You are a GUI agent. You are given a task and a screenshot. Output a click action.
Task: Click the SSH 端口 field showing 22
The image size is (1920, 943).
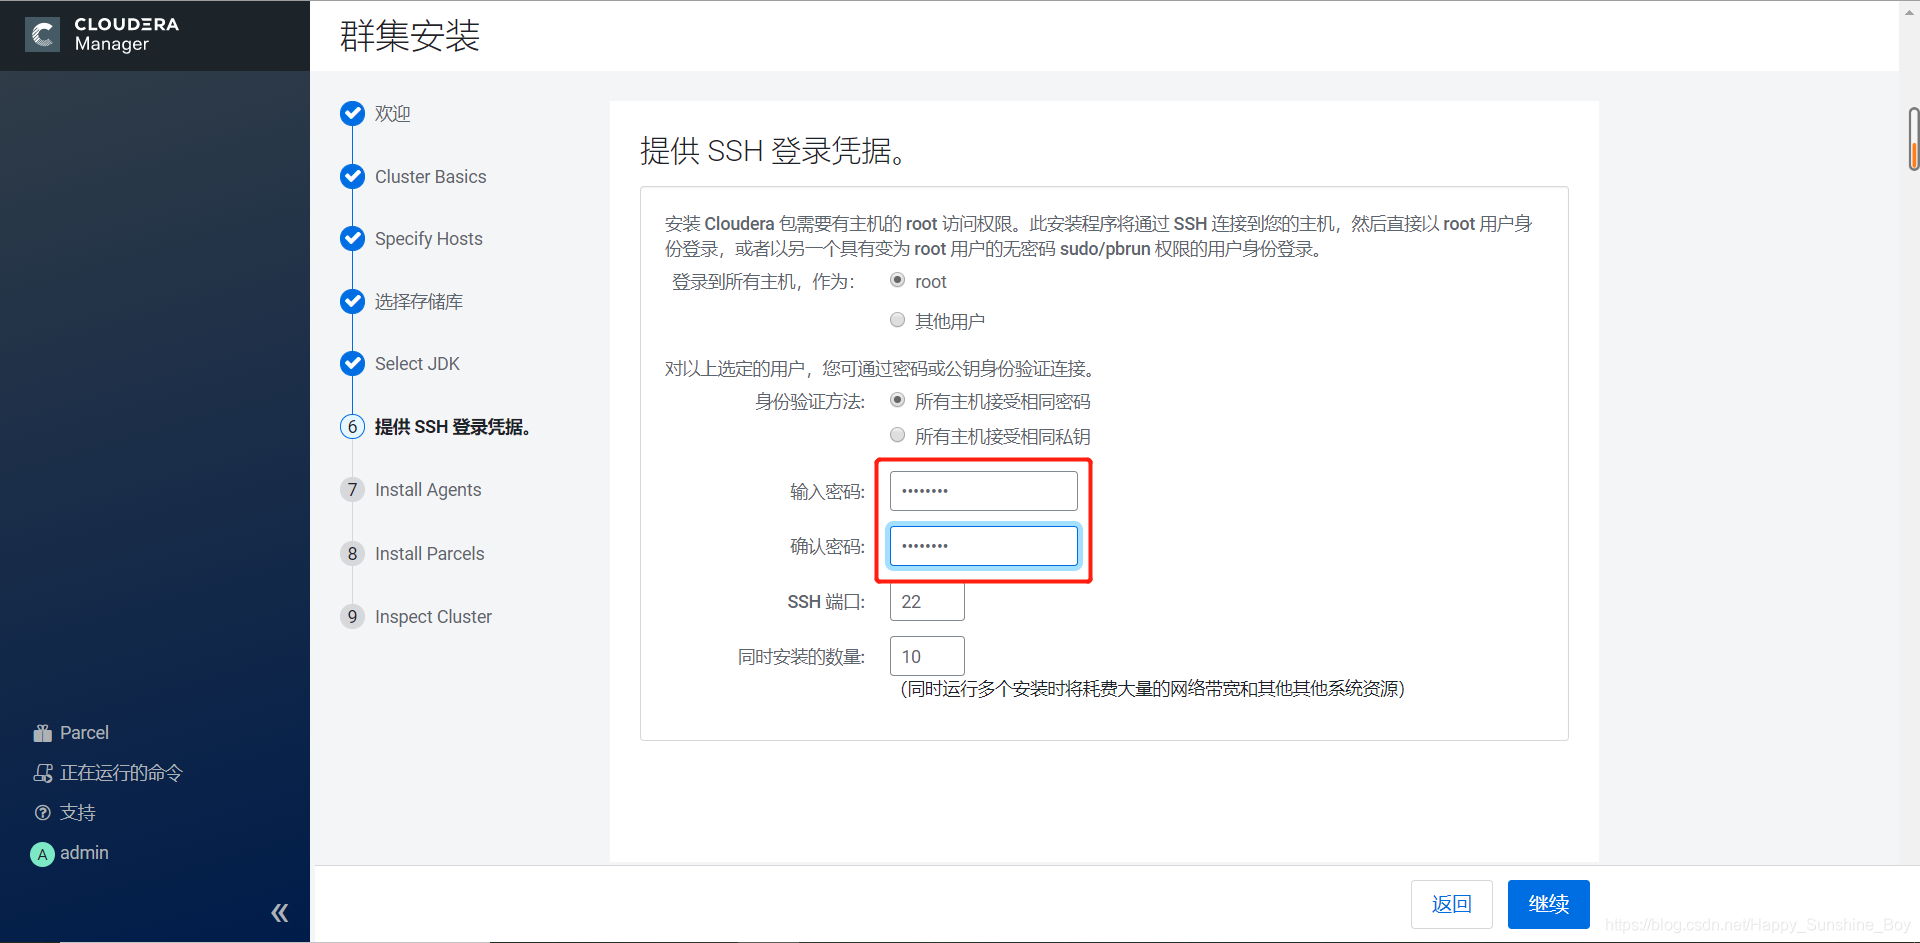pyautogui.click(x=926, y=601)
